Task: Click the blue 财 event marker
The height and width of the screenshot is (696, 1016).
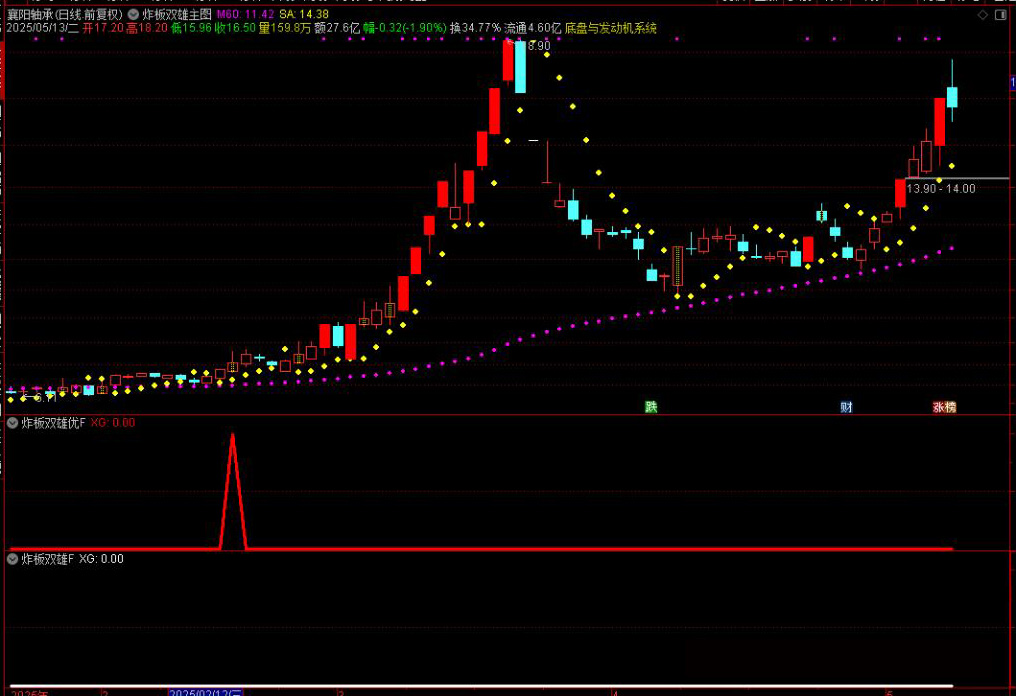Action: pos(846,407)
